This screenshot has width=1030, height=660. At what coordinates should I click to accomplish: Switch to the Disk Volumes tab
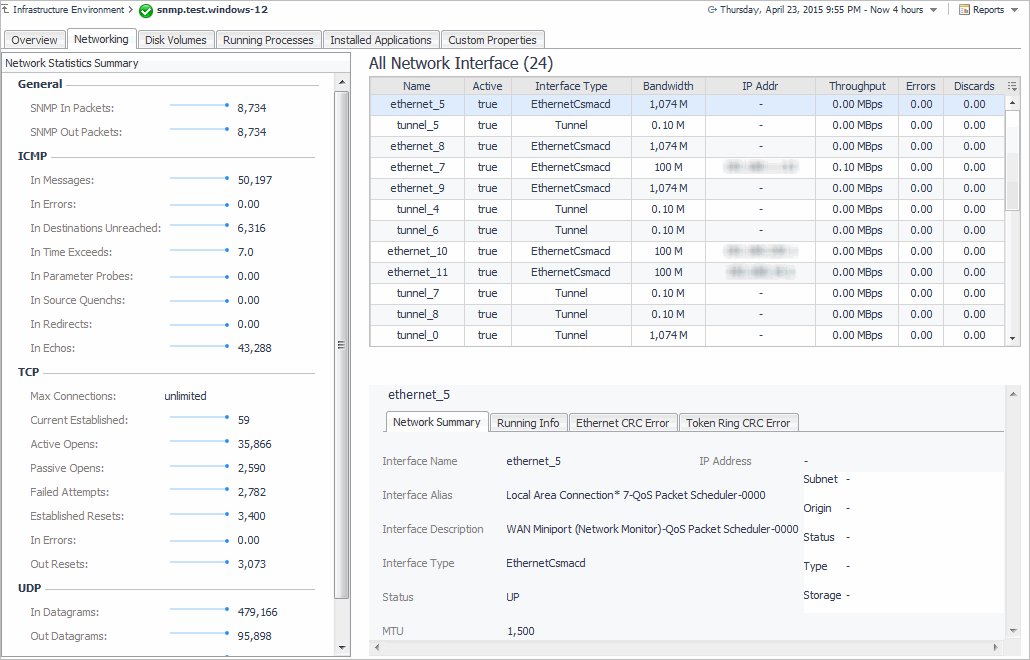pos(176,40)
